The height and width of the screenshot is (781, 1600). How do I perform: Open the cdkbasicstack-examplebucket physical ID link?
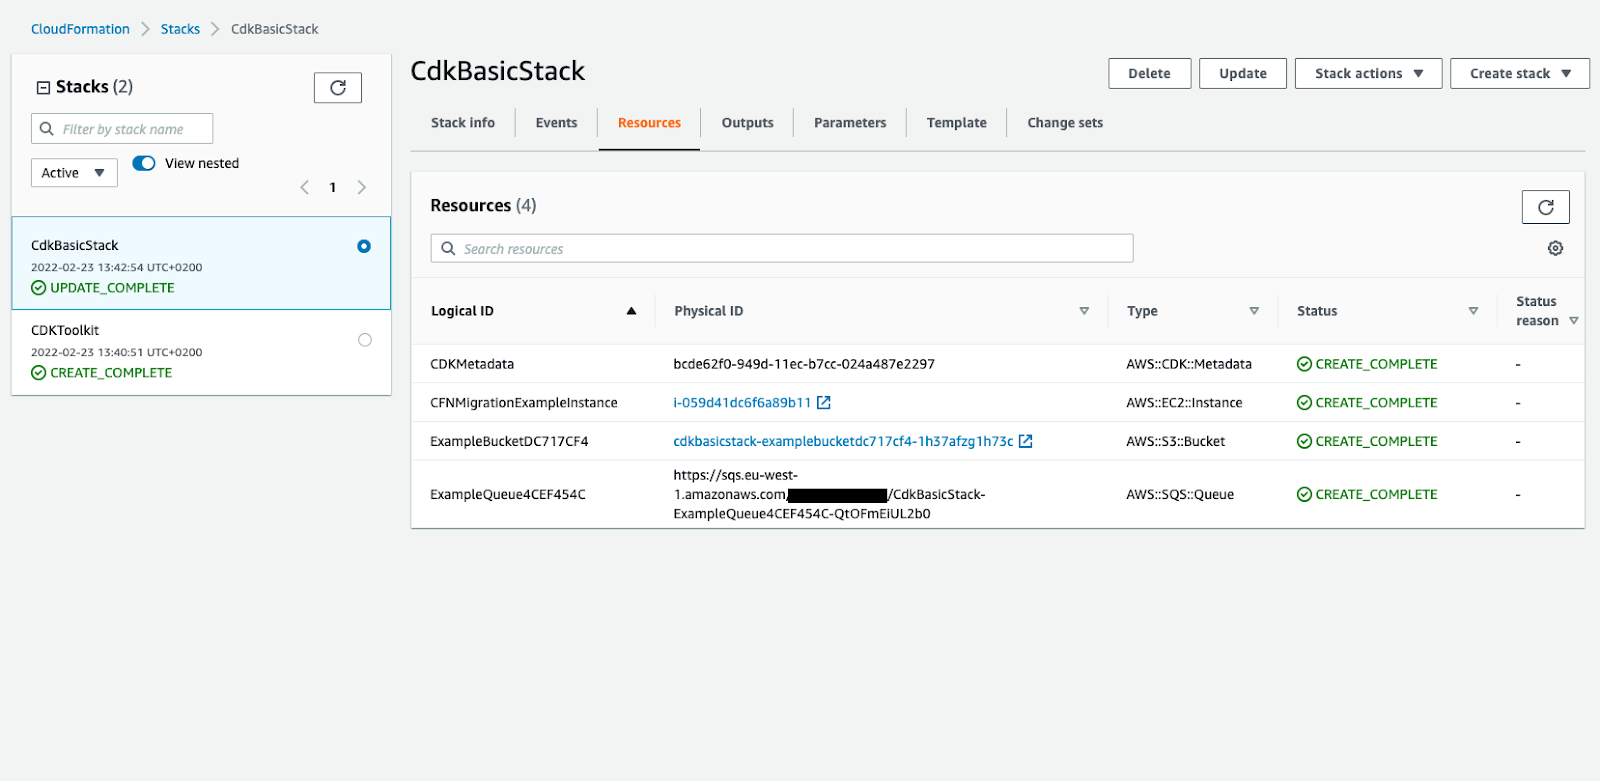click(x=843, y=441)
